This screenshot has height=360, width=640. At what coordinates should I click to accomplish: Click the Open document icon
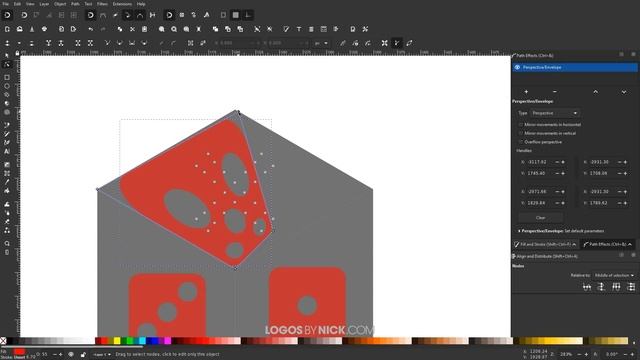click(19, 29)
